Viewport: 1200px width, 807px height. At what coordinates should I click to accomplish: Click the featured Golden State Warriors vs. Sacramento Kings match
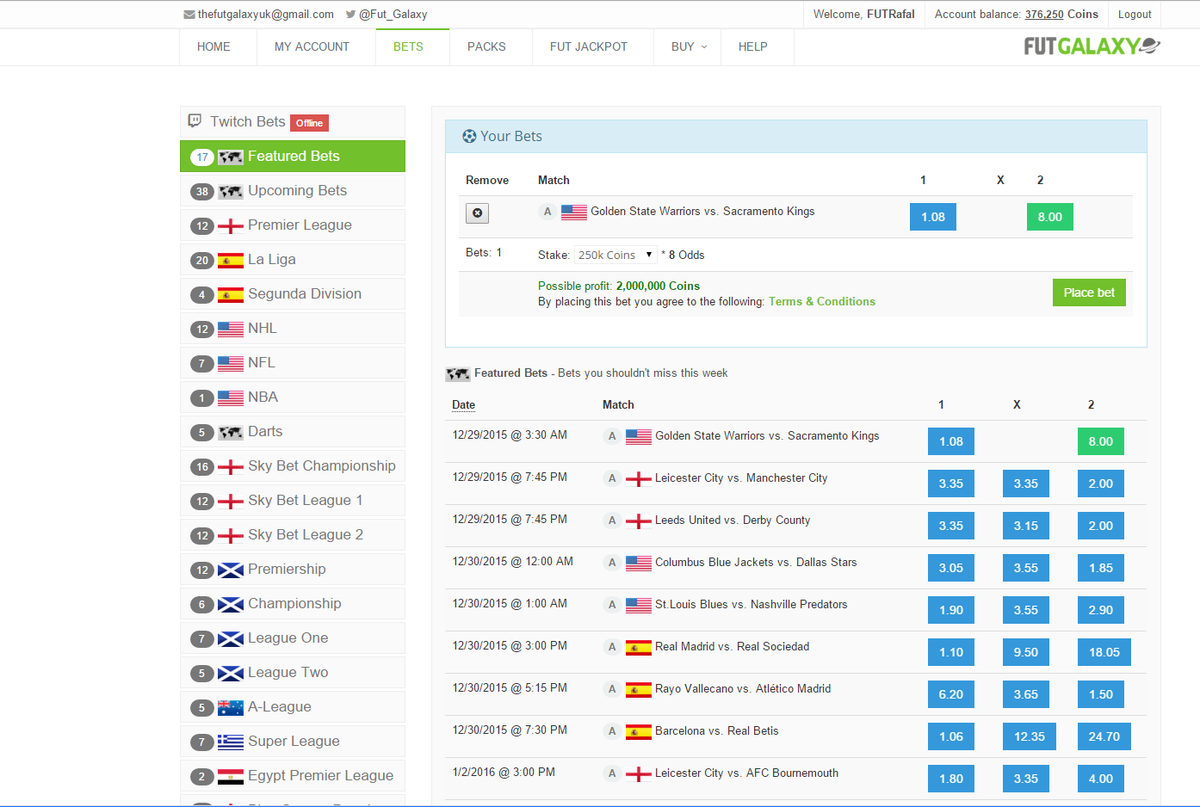(x=767, y=436)
